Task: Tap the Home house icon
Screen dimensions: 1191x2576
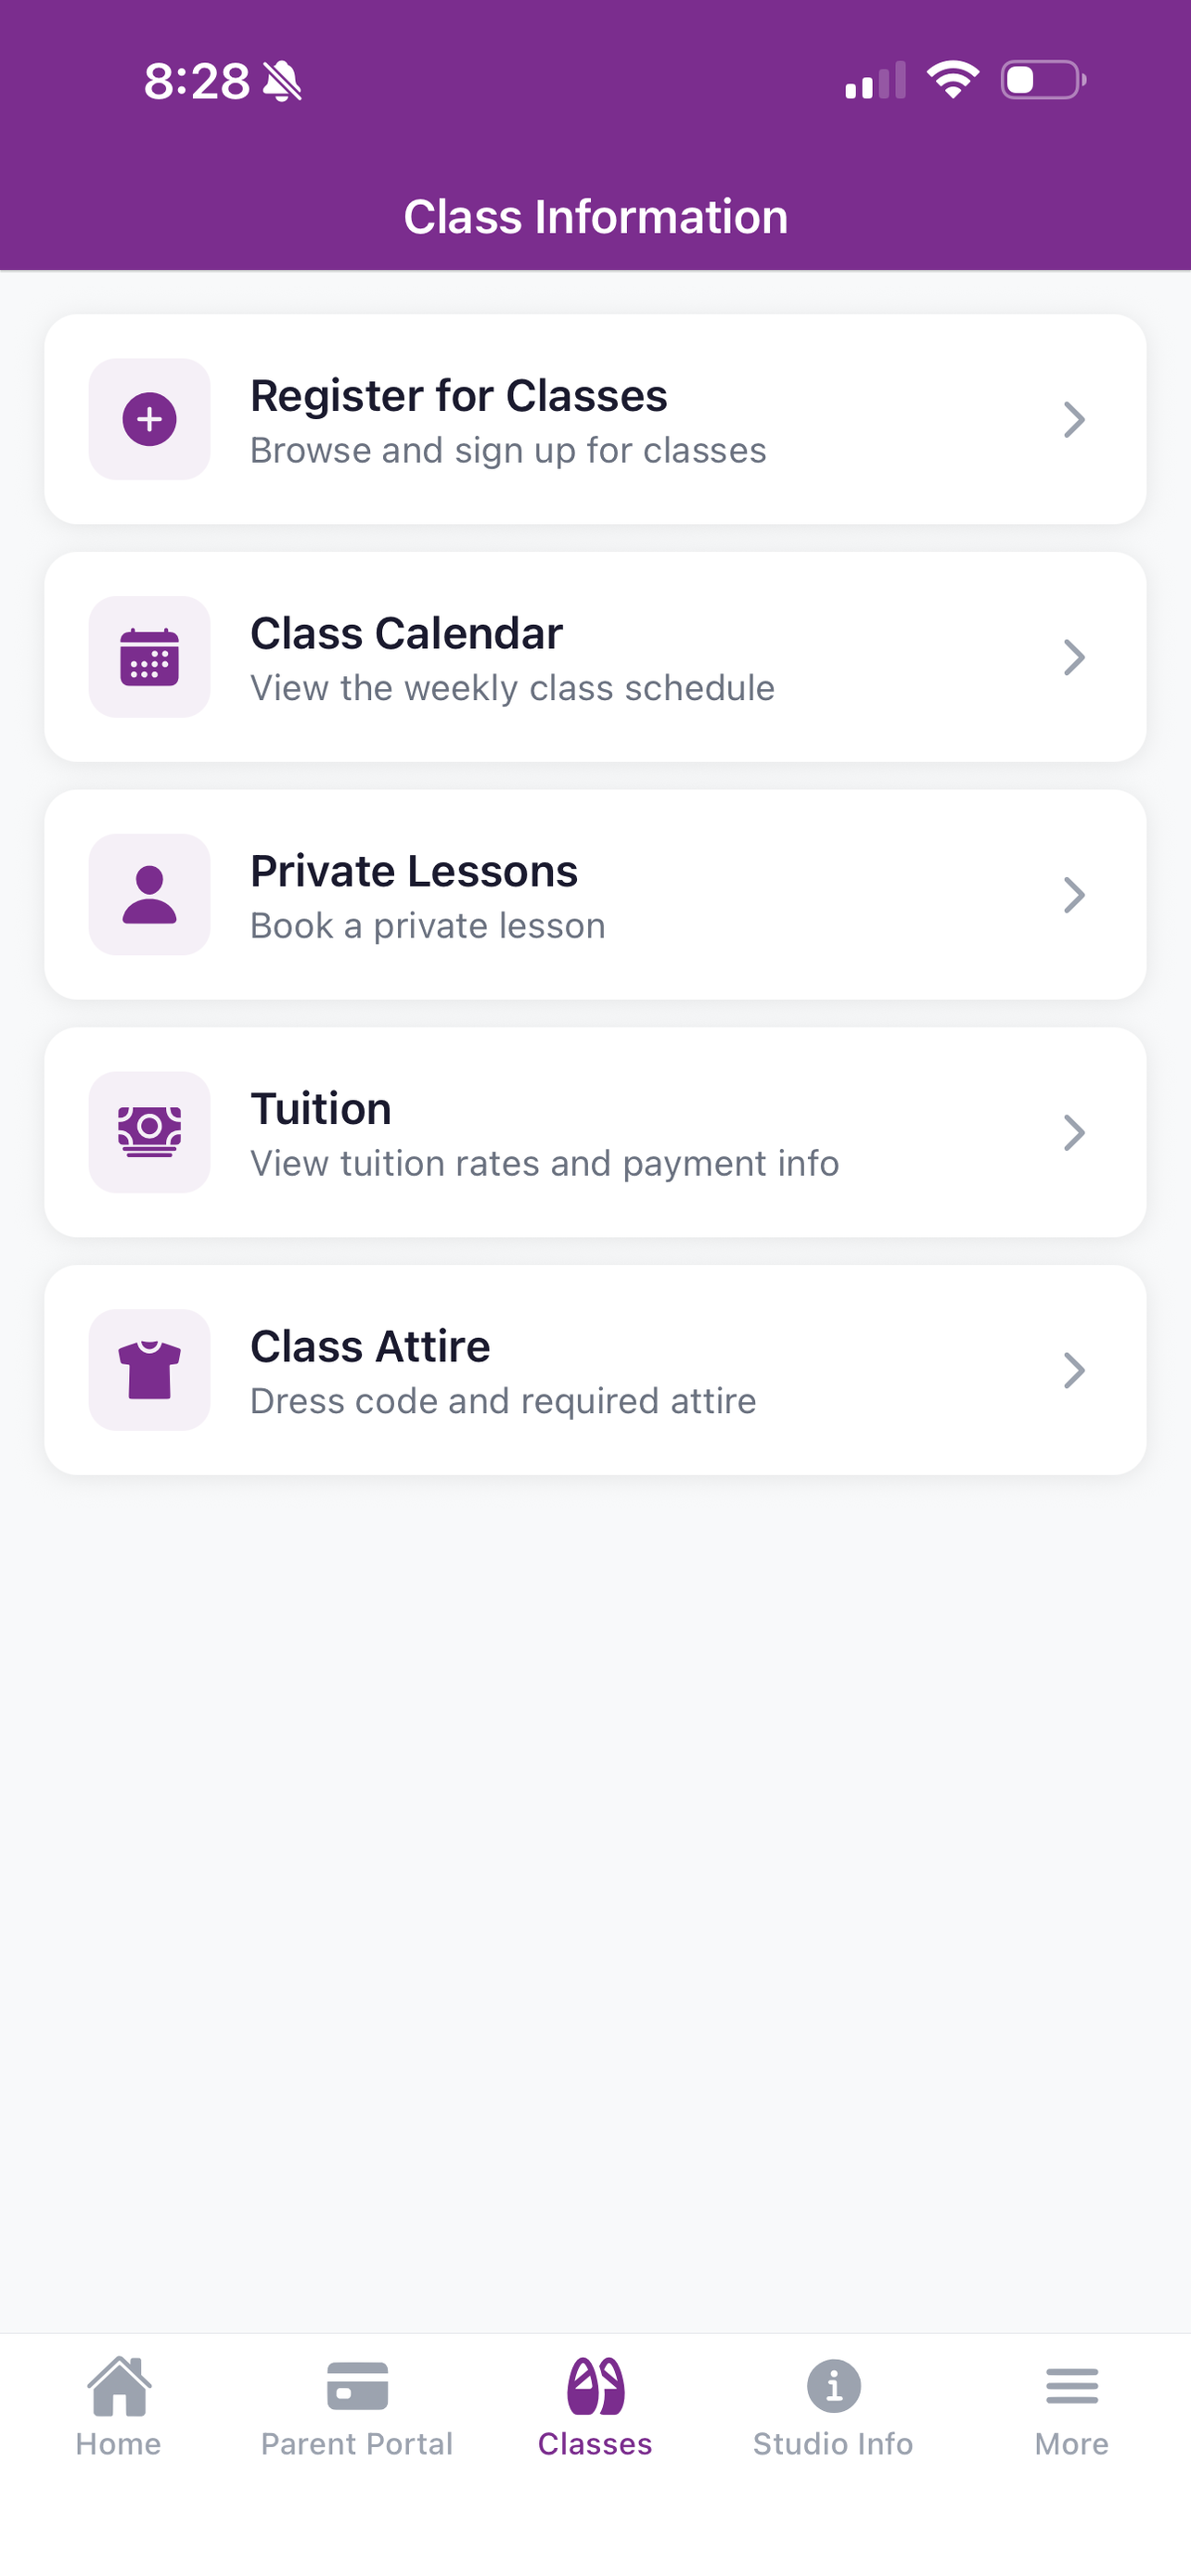Action: coord(119,2385)
